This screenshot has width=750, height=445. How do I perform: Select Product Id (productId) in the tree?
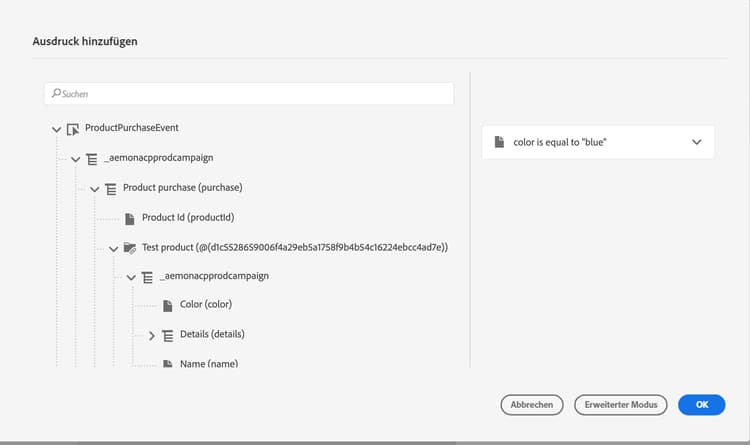(188, 218)
